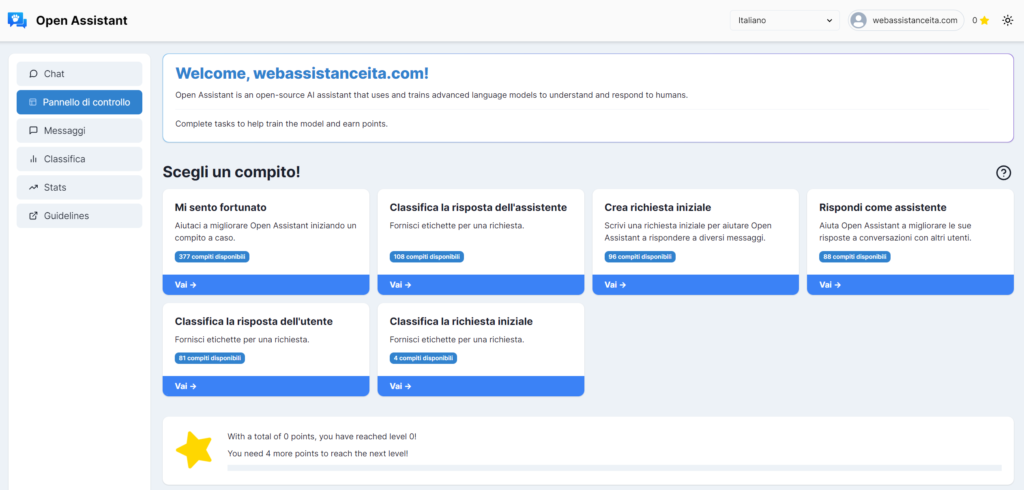1024x490 pixels.
Task: Open the webassistanceita.com account menu
Action: 906,20
